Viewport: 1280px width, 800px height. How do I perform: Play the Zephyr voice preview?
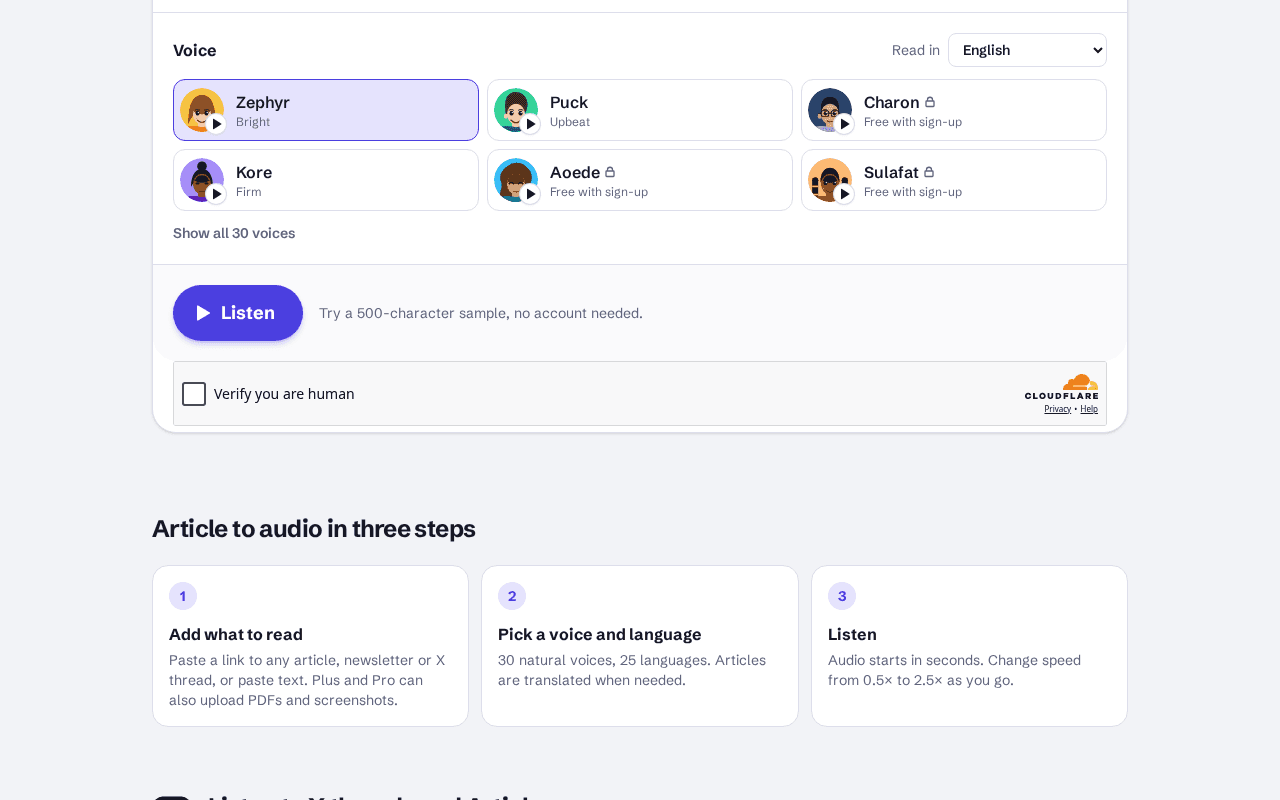coord(216,124)
